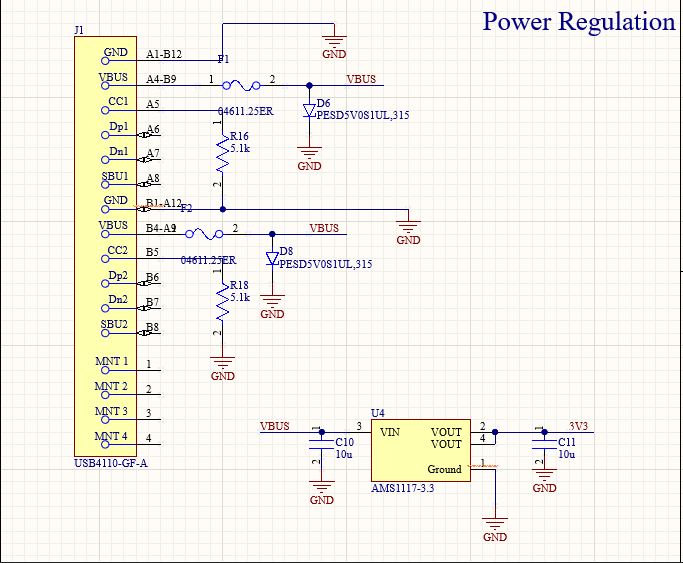
Task: Click the 'R16' designator text
Action: [x=239, y=136]
